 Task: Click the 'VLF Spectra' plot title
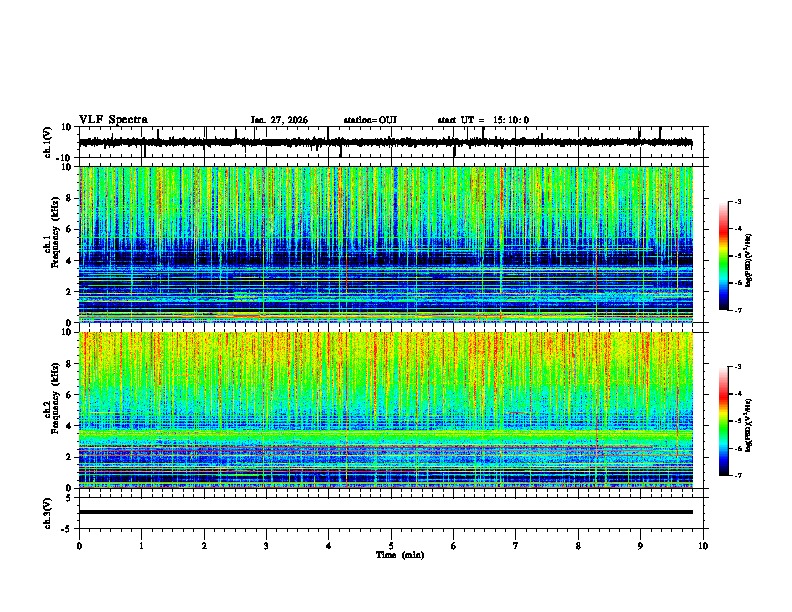pyautogui.click(x=113, y=120)
